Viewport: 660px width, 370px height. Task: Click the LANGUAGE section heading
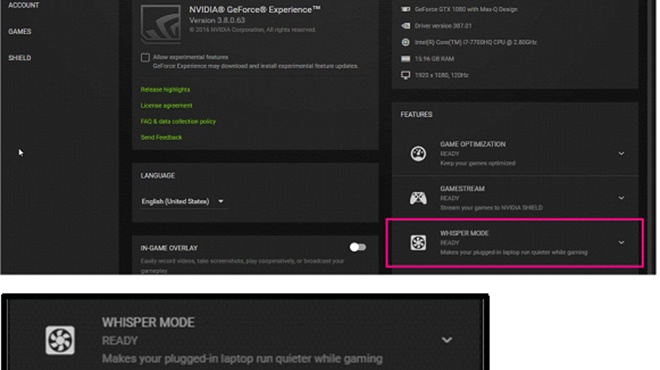157,176
